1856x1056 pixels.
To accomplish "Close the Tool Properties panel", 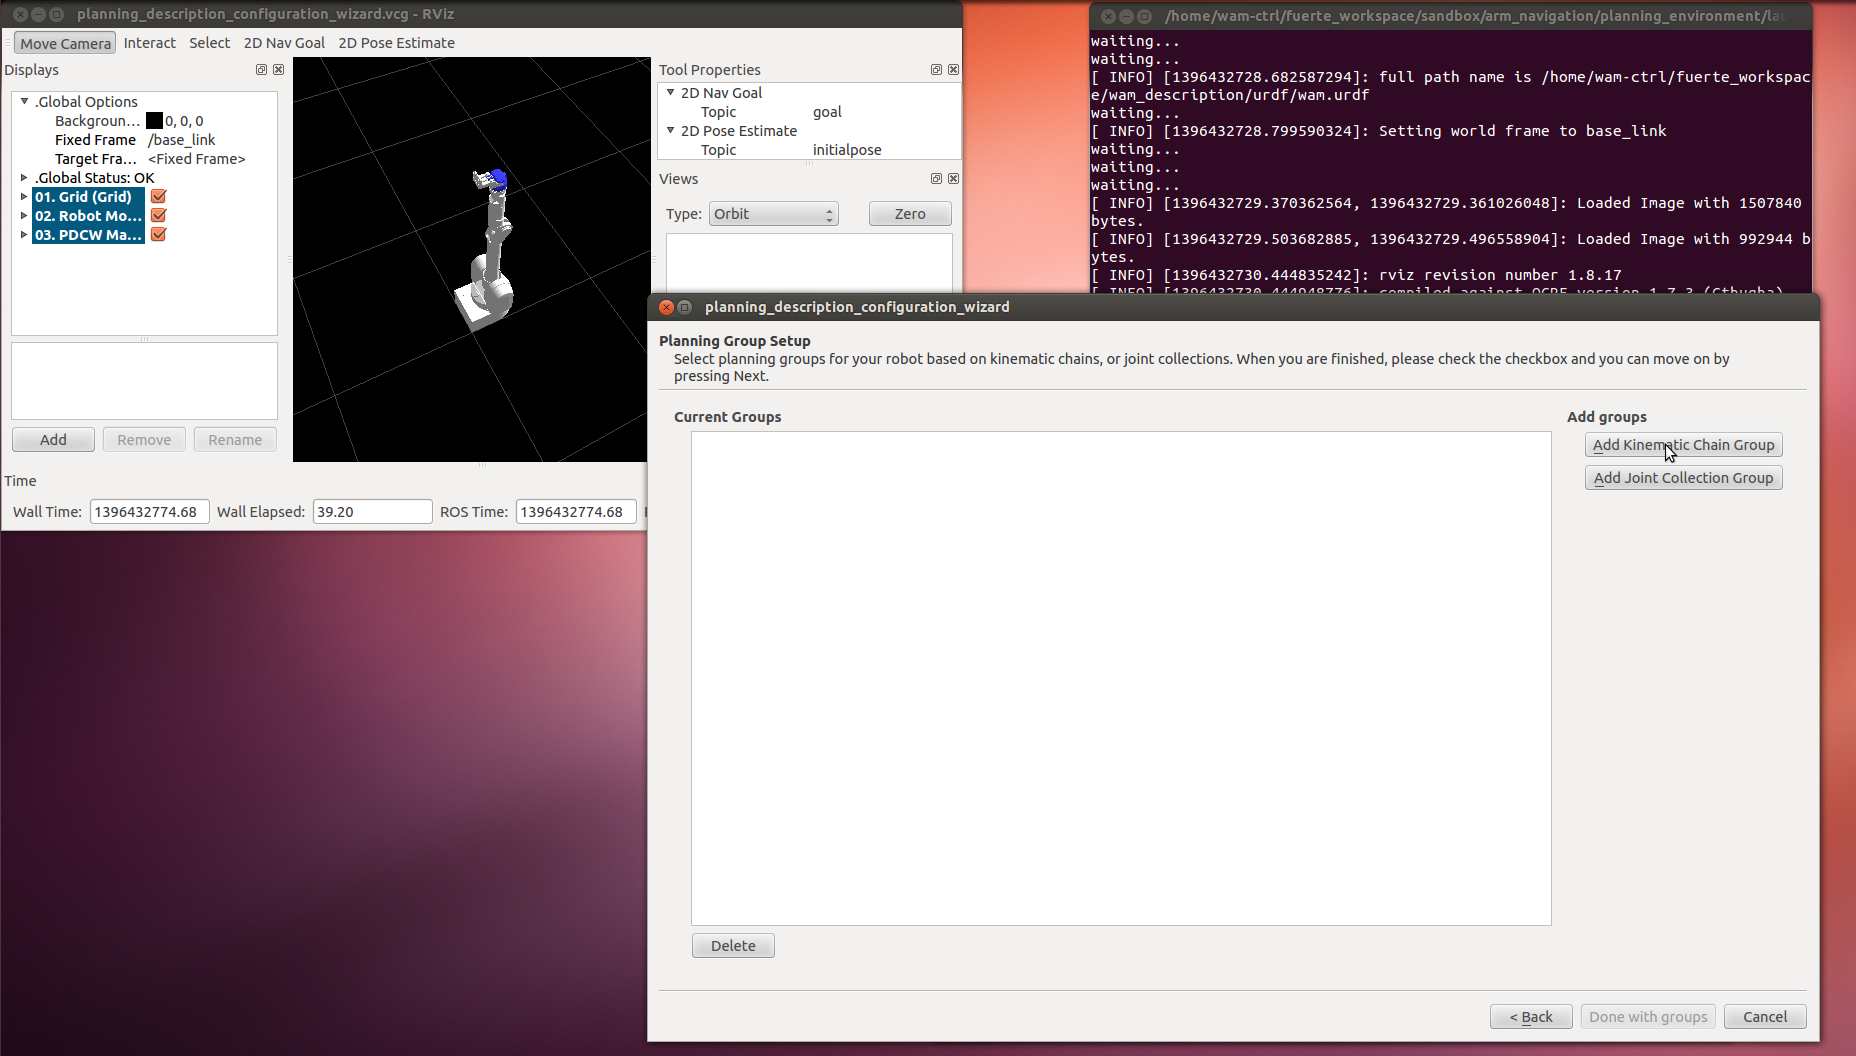I will (953, 70).
